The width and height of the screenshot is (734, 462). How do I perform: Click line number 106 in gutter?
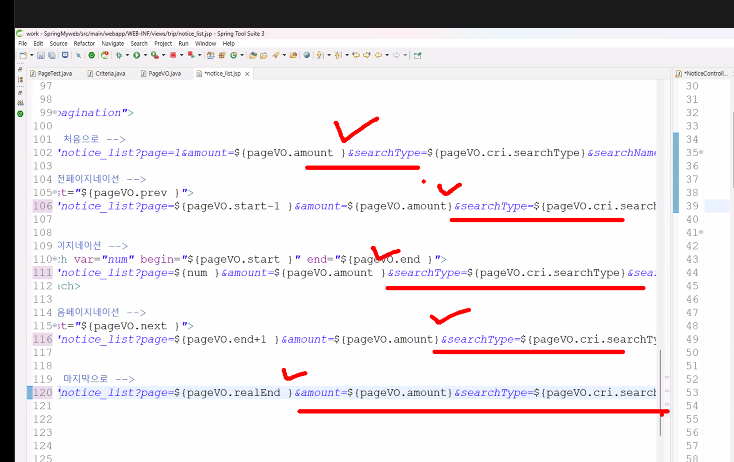pyautogui.click(x=43, y=206)
